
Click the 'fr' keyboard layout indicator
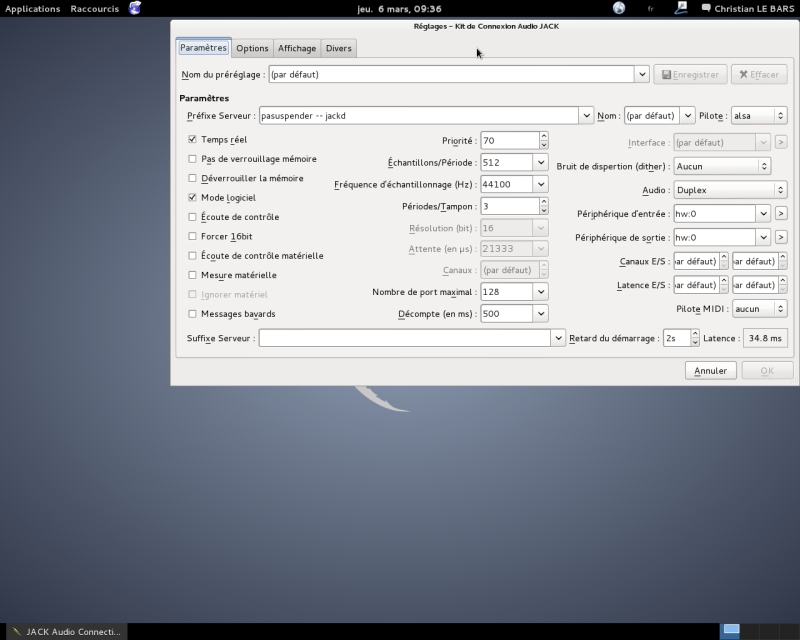coord(651,9)
